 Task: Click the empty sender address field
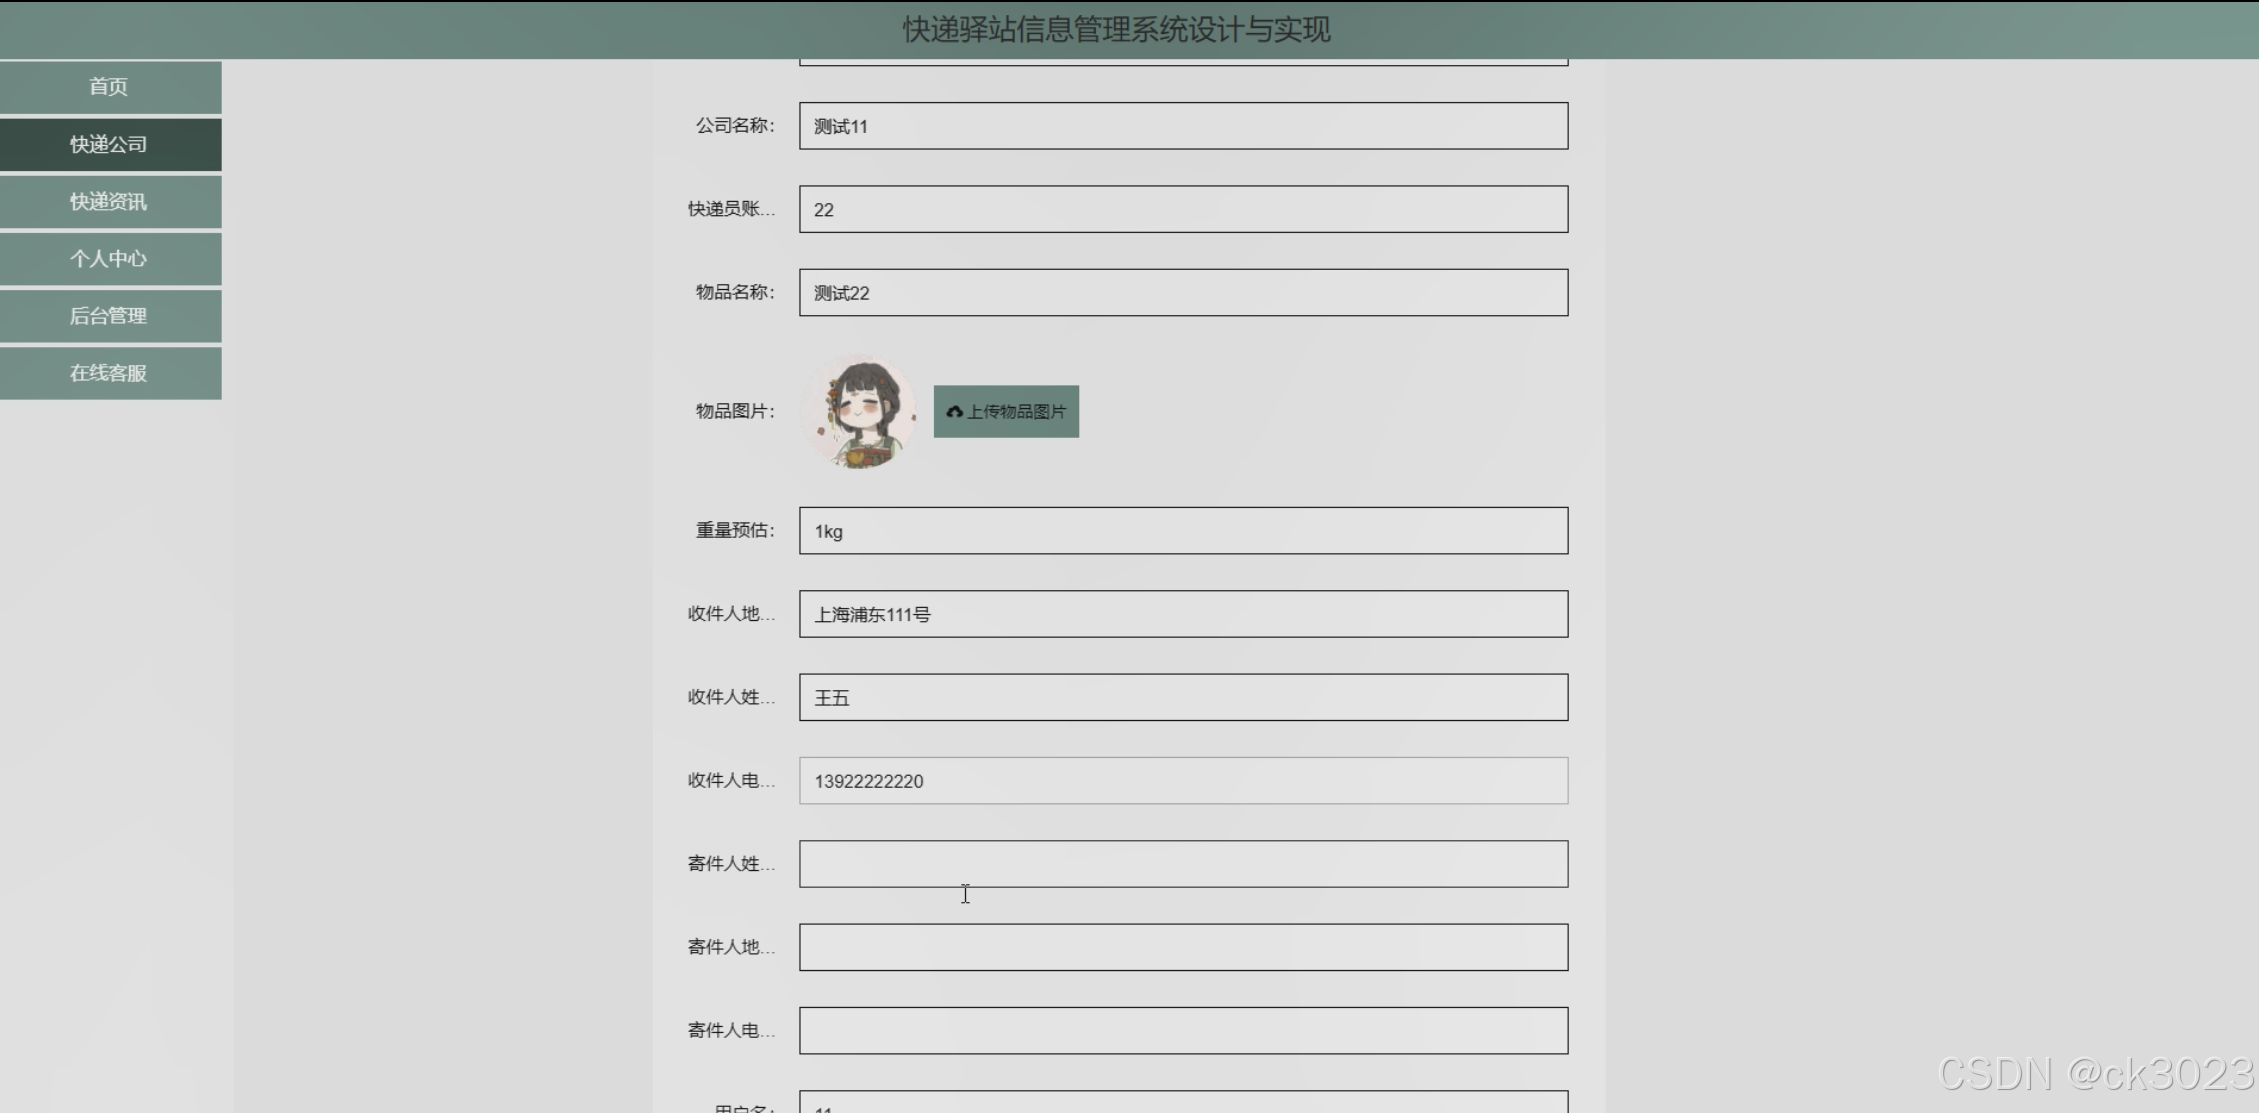[1182, 947]
